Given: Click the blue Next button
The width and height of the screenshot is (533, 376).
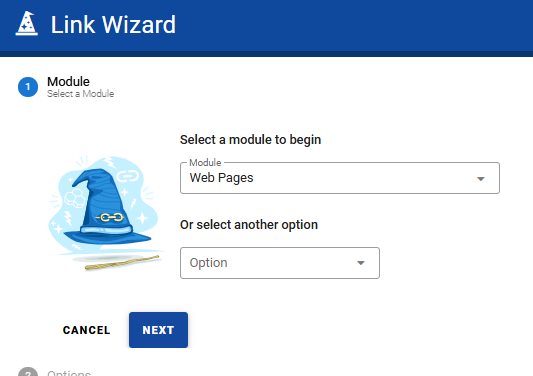Looking at the screenshot, I should tap(158, 330).
